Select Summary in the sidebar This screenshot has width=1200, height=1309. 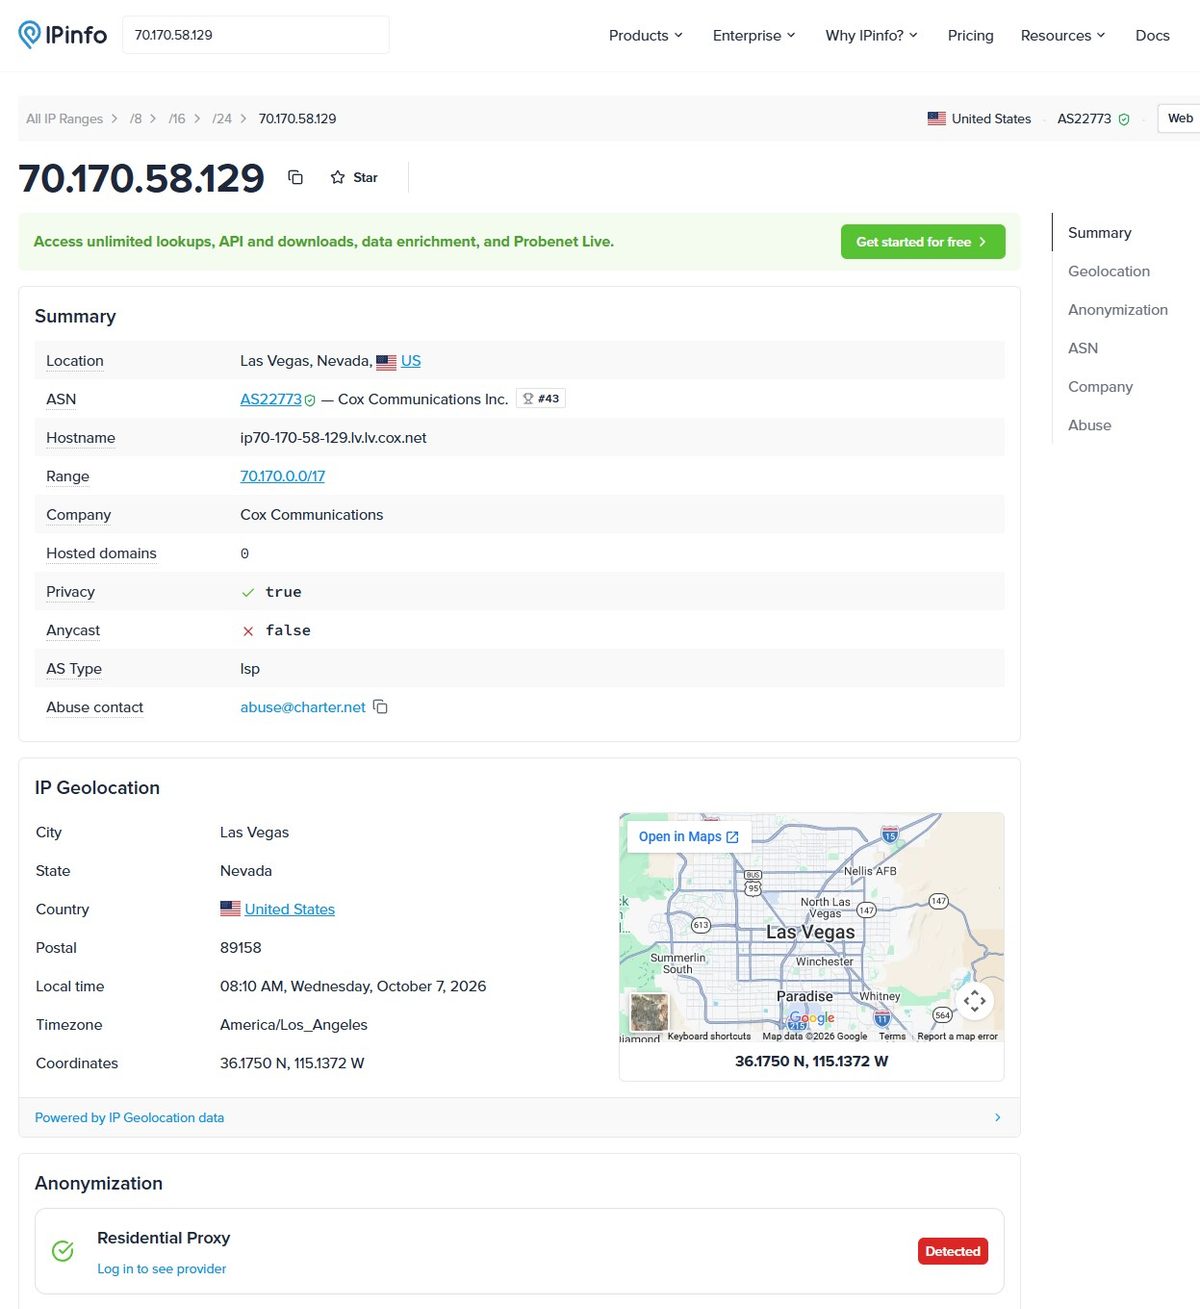click(x=1100, y=233)
